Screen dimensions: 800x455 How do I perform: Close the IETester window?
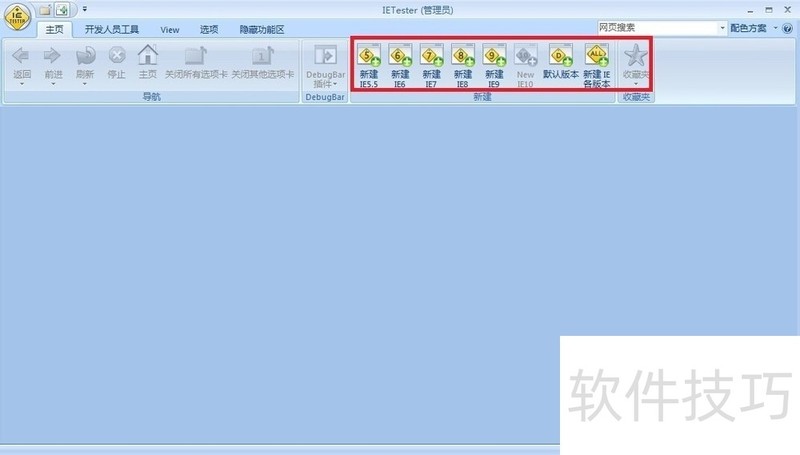[x=788, y=10]
